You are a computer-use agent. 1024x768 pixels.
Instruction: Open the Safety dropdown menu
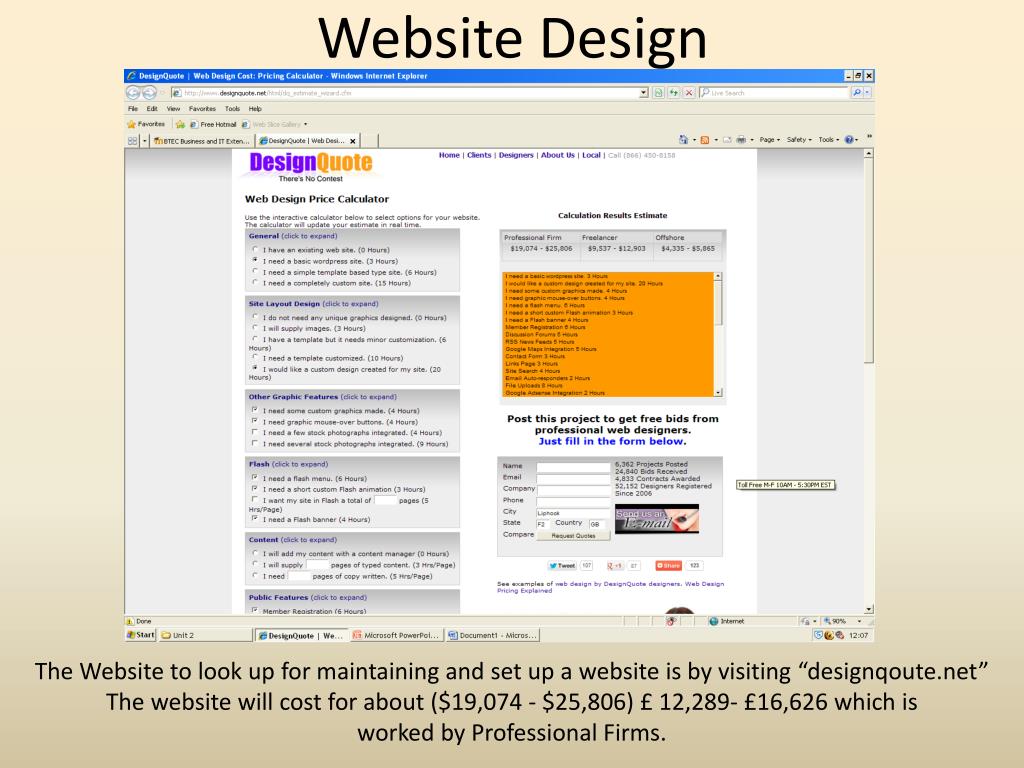799,140
